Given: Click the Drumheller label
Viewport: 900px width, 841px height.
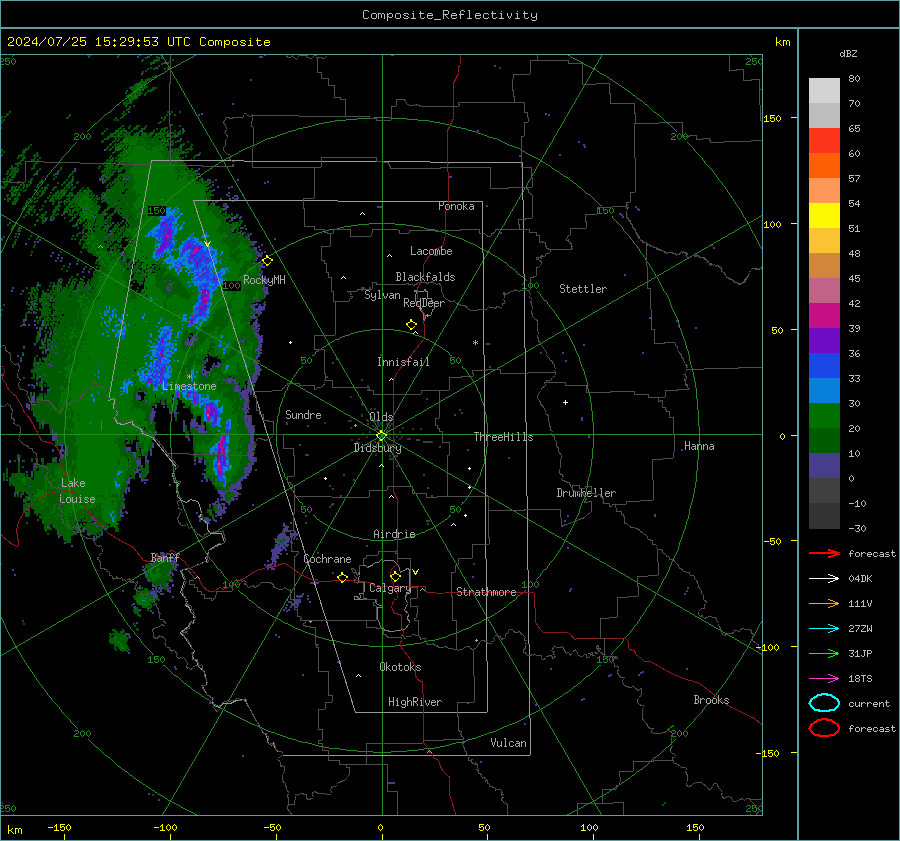Looking at the screenshot, I should click(586, 493).
